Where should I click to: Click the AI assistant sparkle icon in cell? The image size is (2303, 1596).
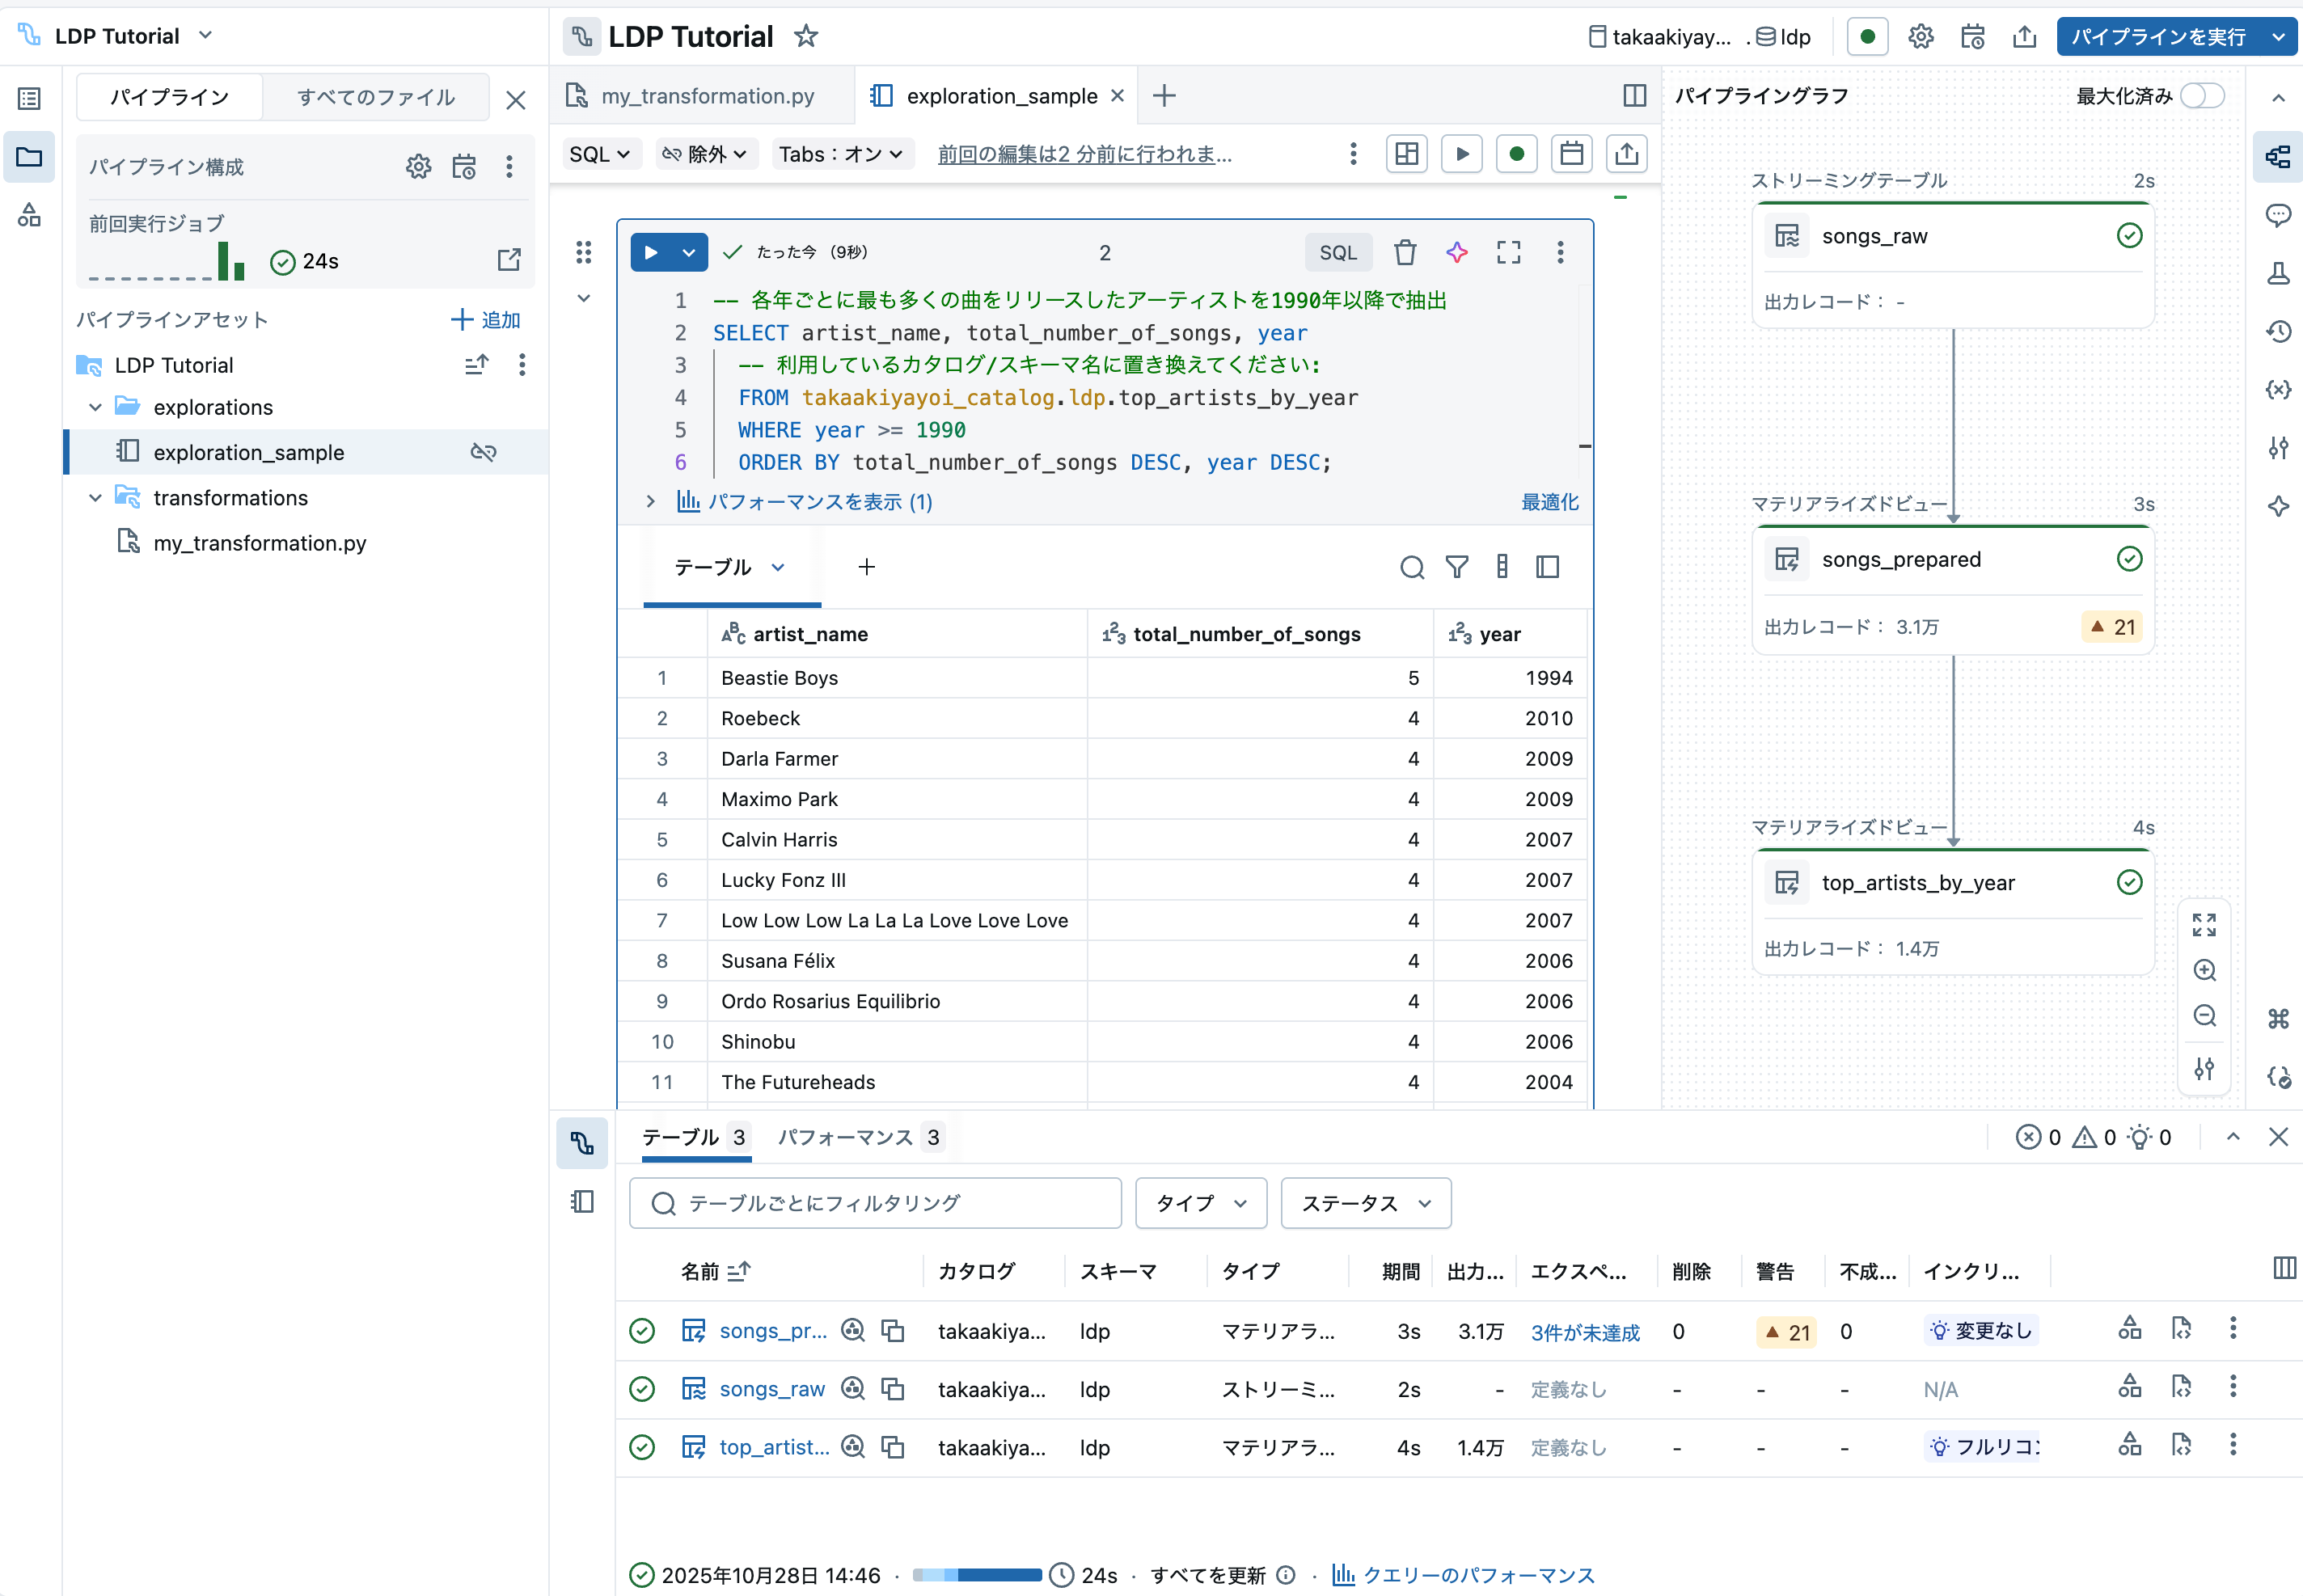point(1456,252)
